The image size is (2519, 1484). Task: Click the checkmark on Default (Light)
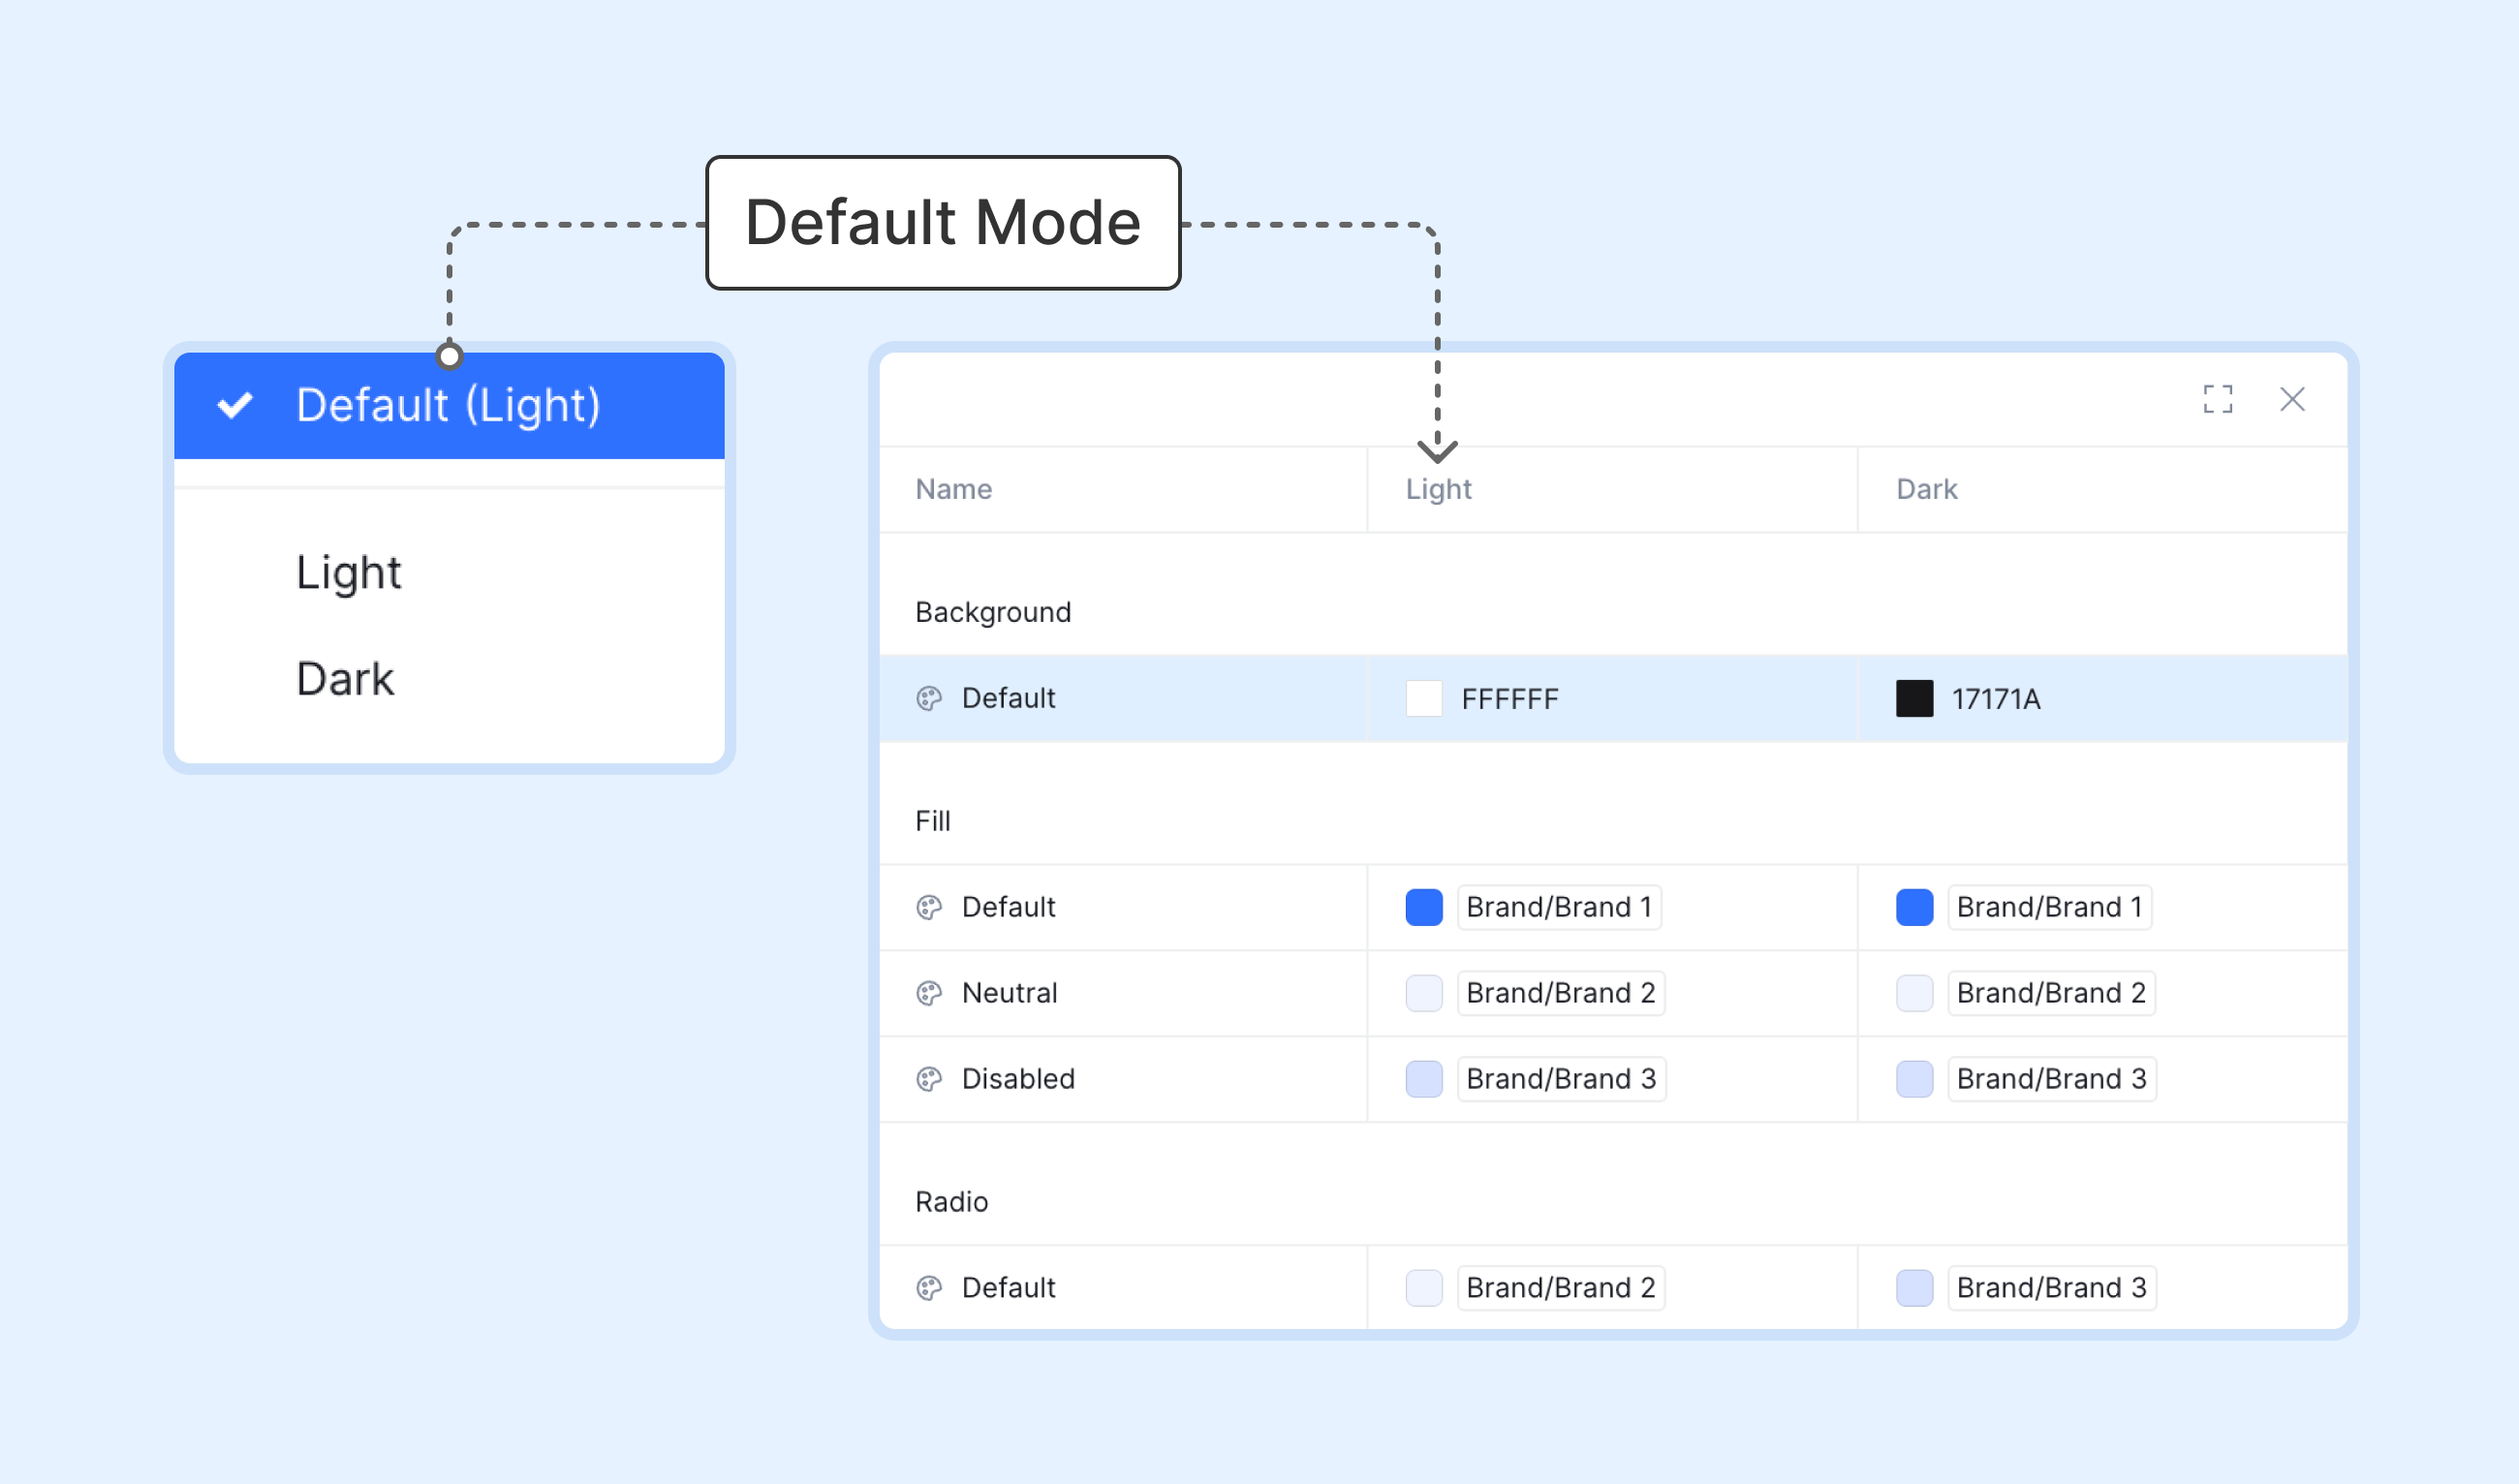coord(235,405)
